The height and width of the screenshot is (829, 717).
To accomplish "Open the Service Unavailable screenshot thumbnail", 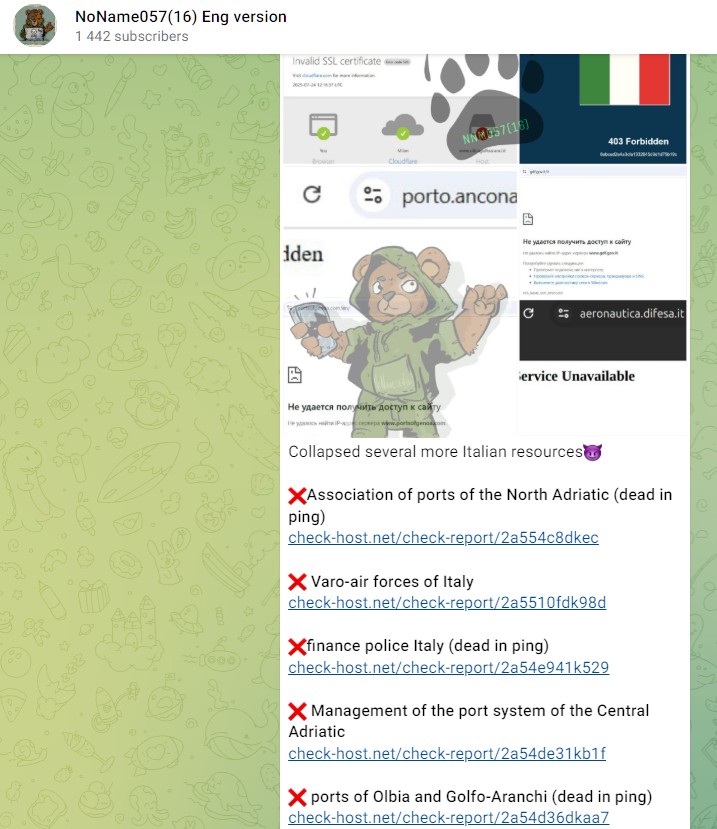I will 603,368.
